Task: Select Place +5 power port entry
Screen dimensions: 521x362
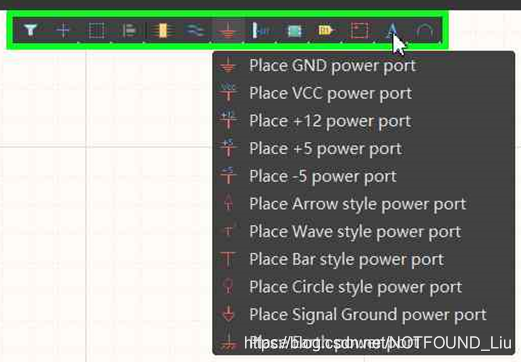Action: pos(363,148)
